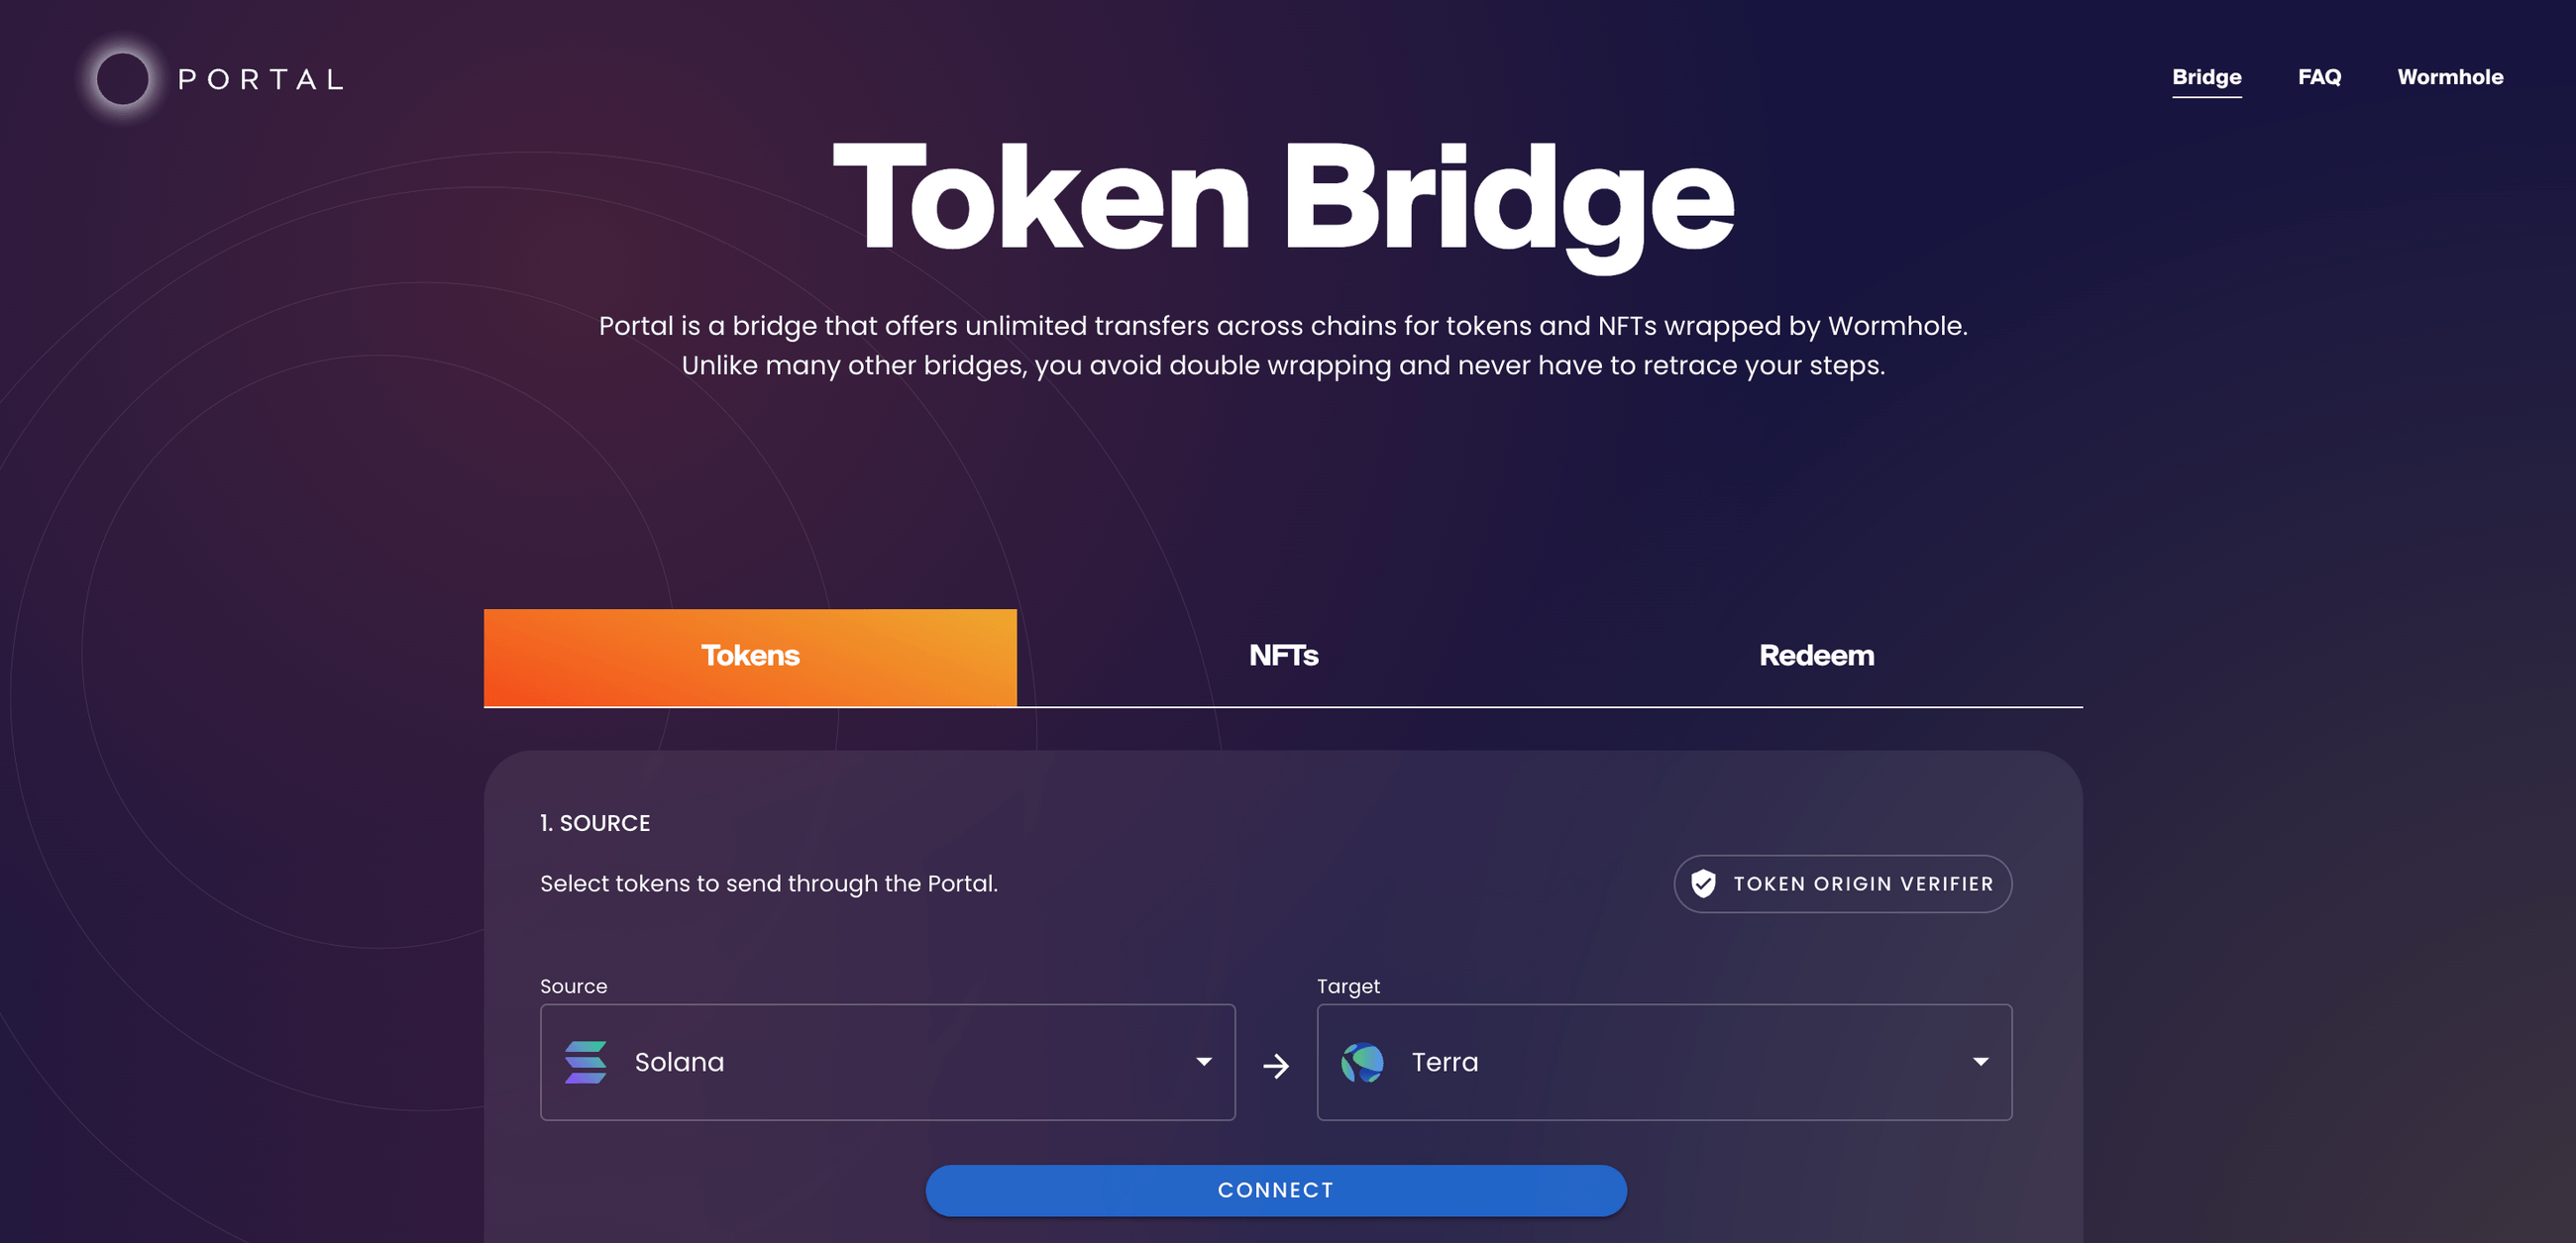Select the Terra chain icon

[1363, 1062]
